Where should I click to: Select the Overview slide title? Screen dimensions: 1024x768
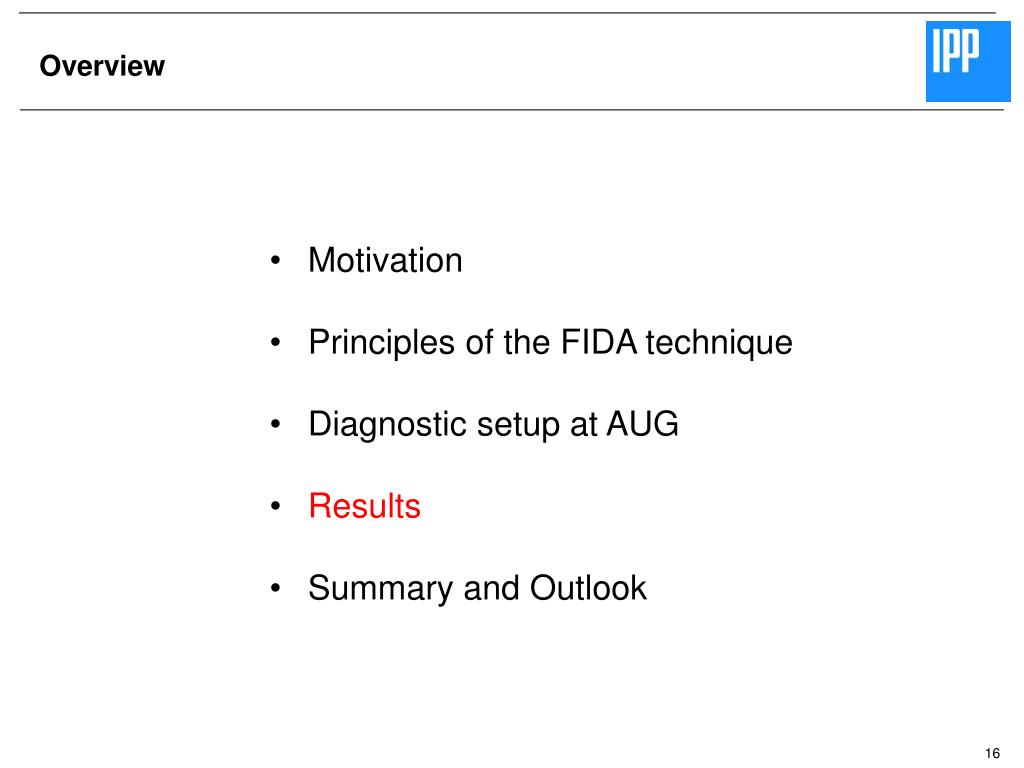[102, 66]
